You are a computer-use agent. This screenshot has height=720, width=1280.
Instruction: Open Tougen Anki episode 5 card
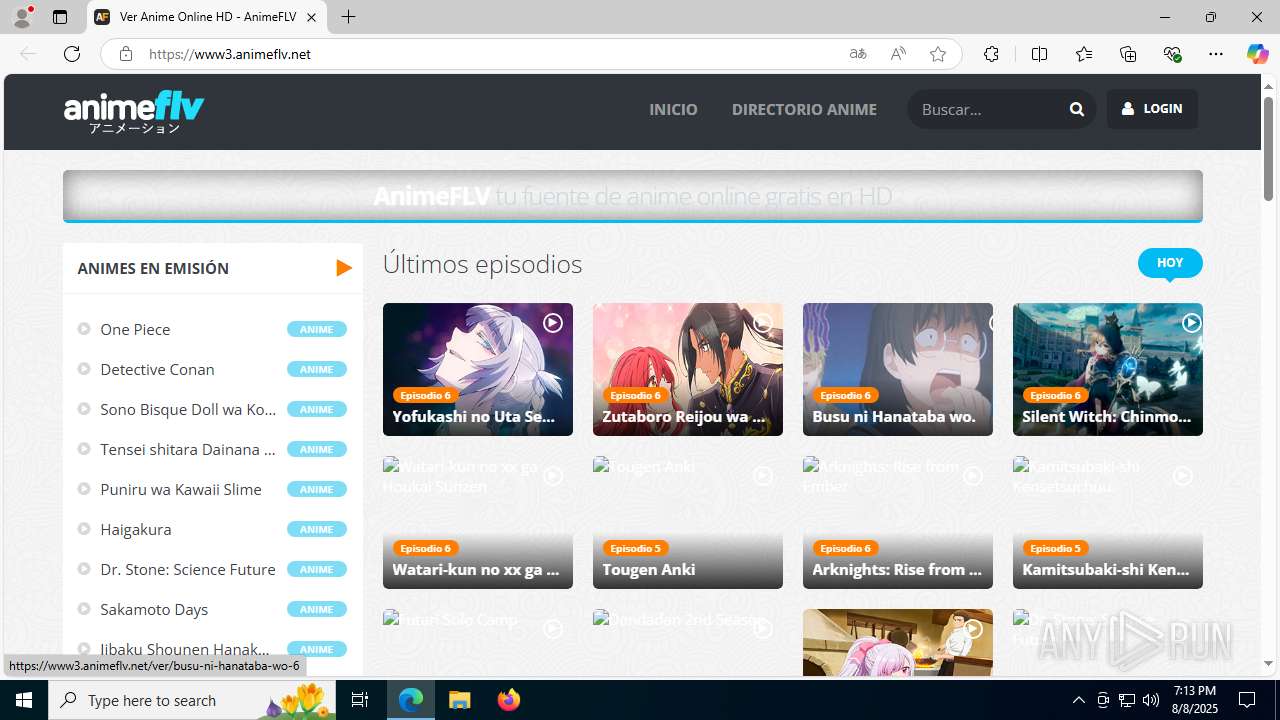tap(688, 522)
